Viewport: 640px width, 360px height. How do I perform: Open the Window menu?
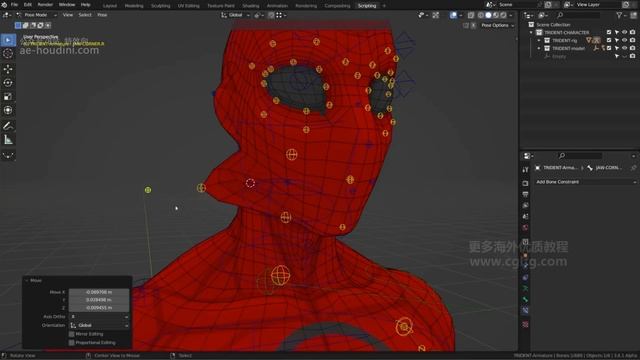pyautogui.click(x=67, y=5)
